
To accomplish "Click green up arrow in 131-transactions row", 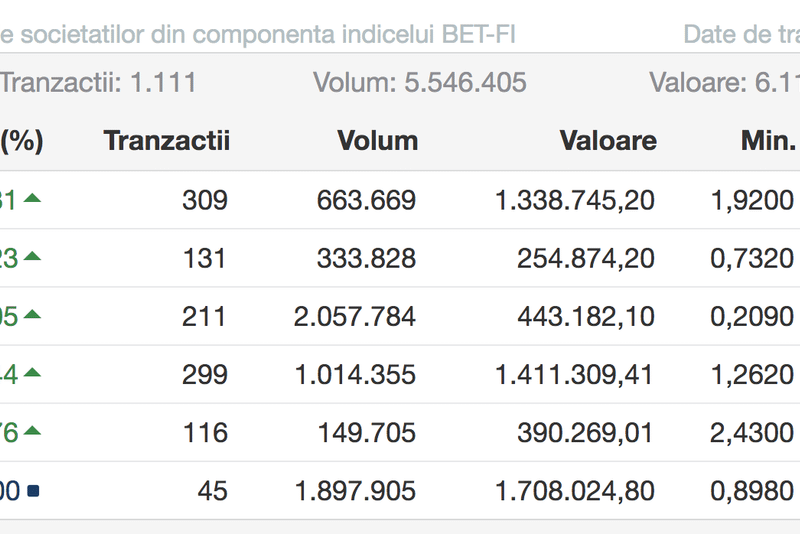I will (x=33, y=257).
